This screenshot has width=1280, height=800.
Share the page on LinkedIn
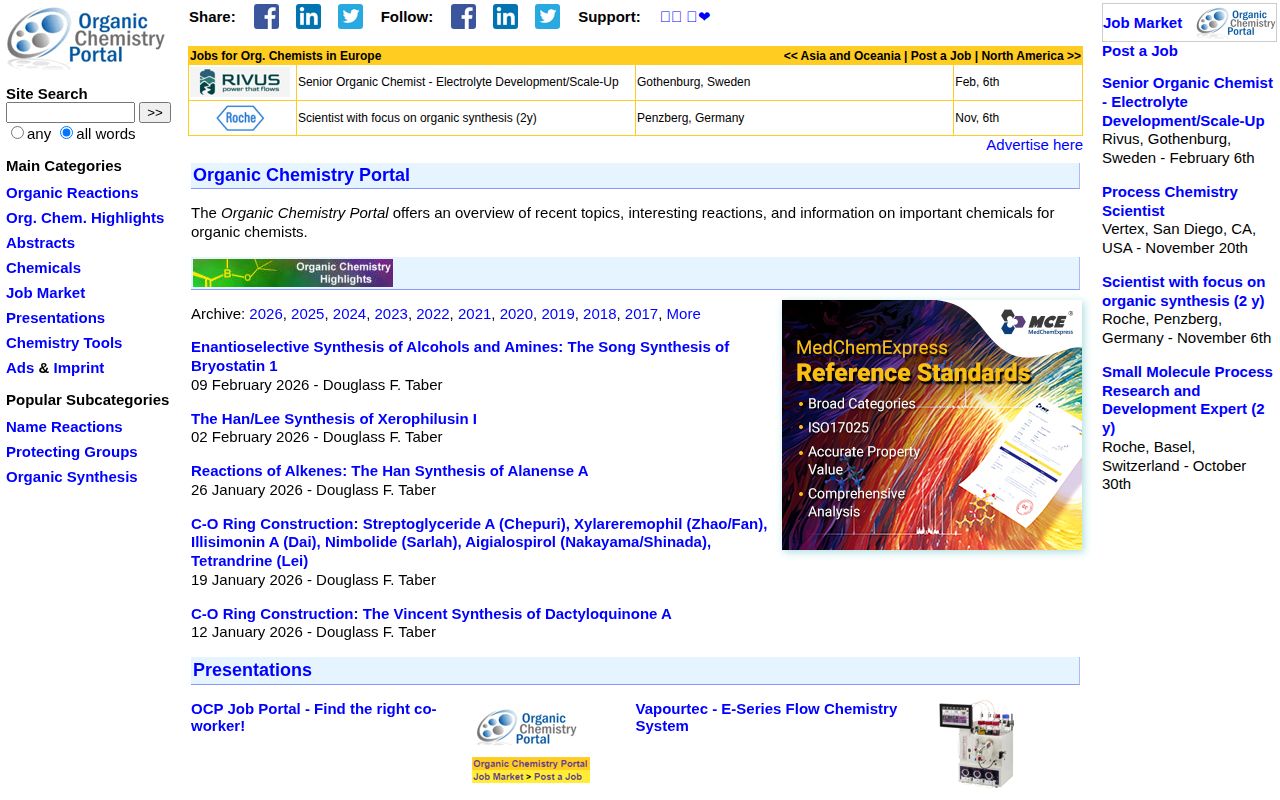[x=308, y=16]
